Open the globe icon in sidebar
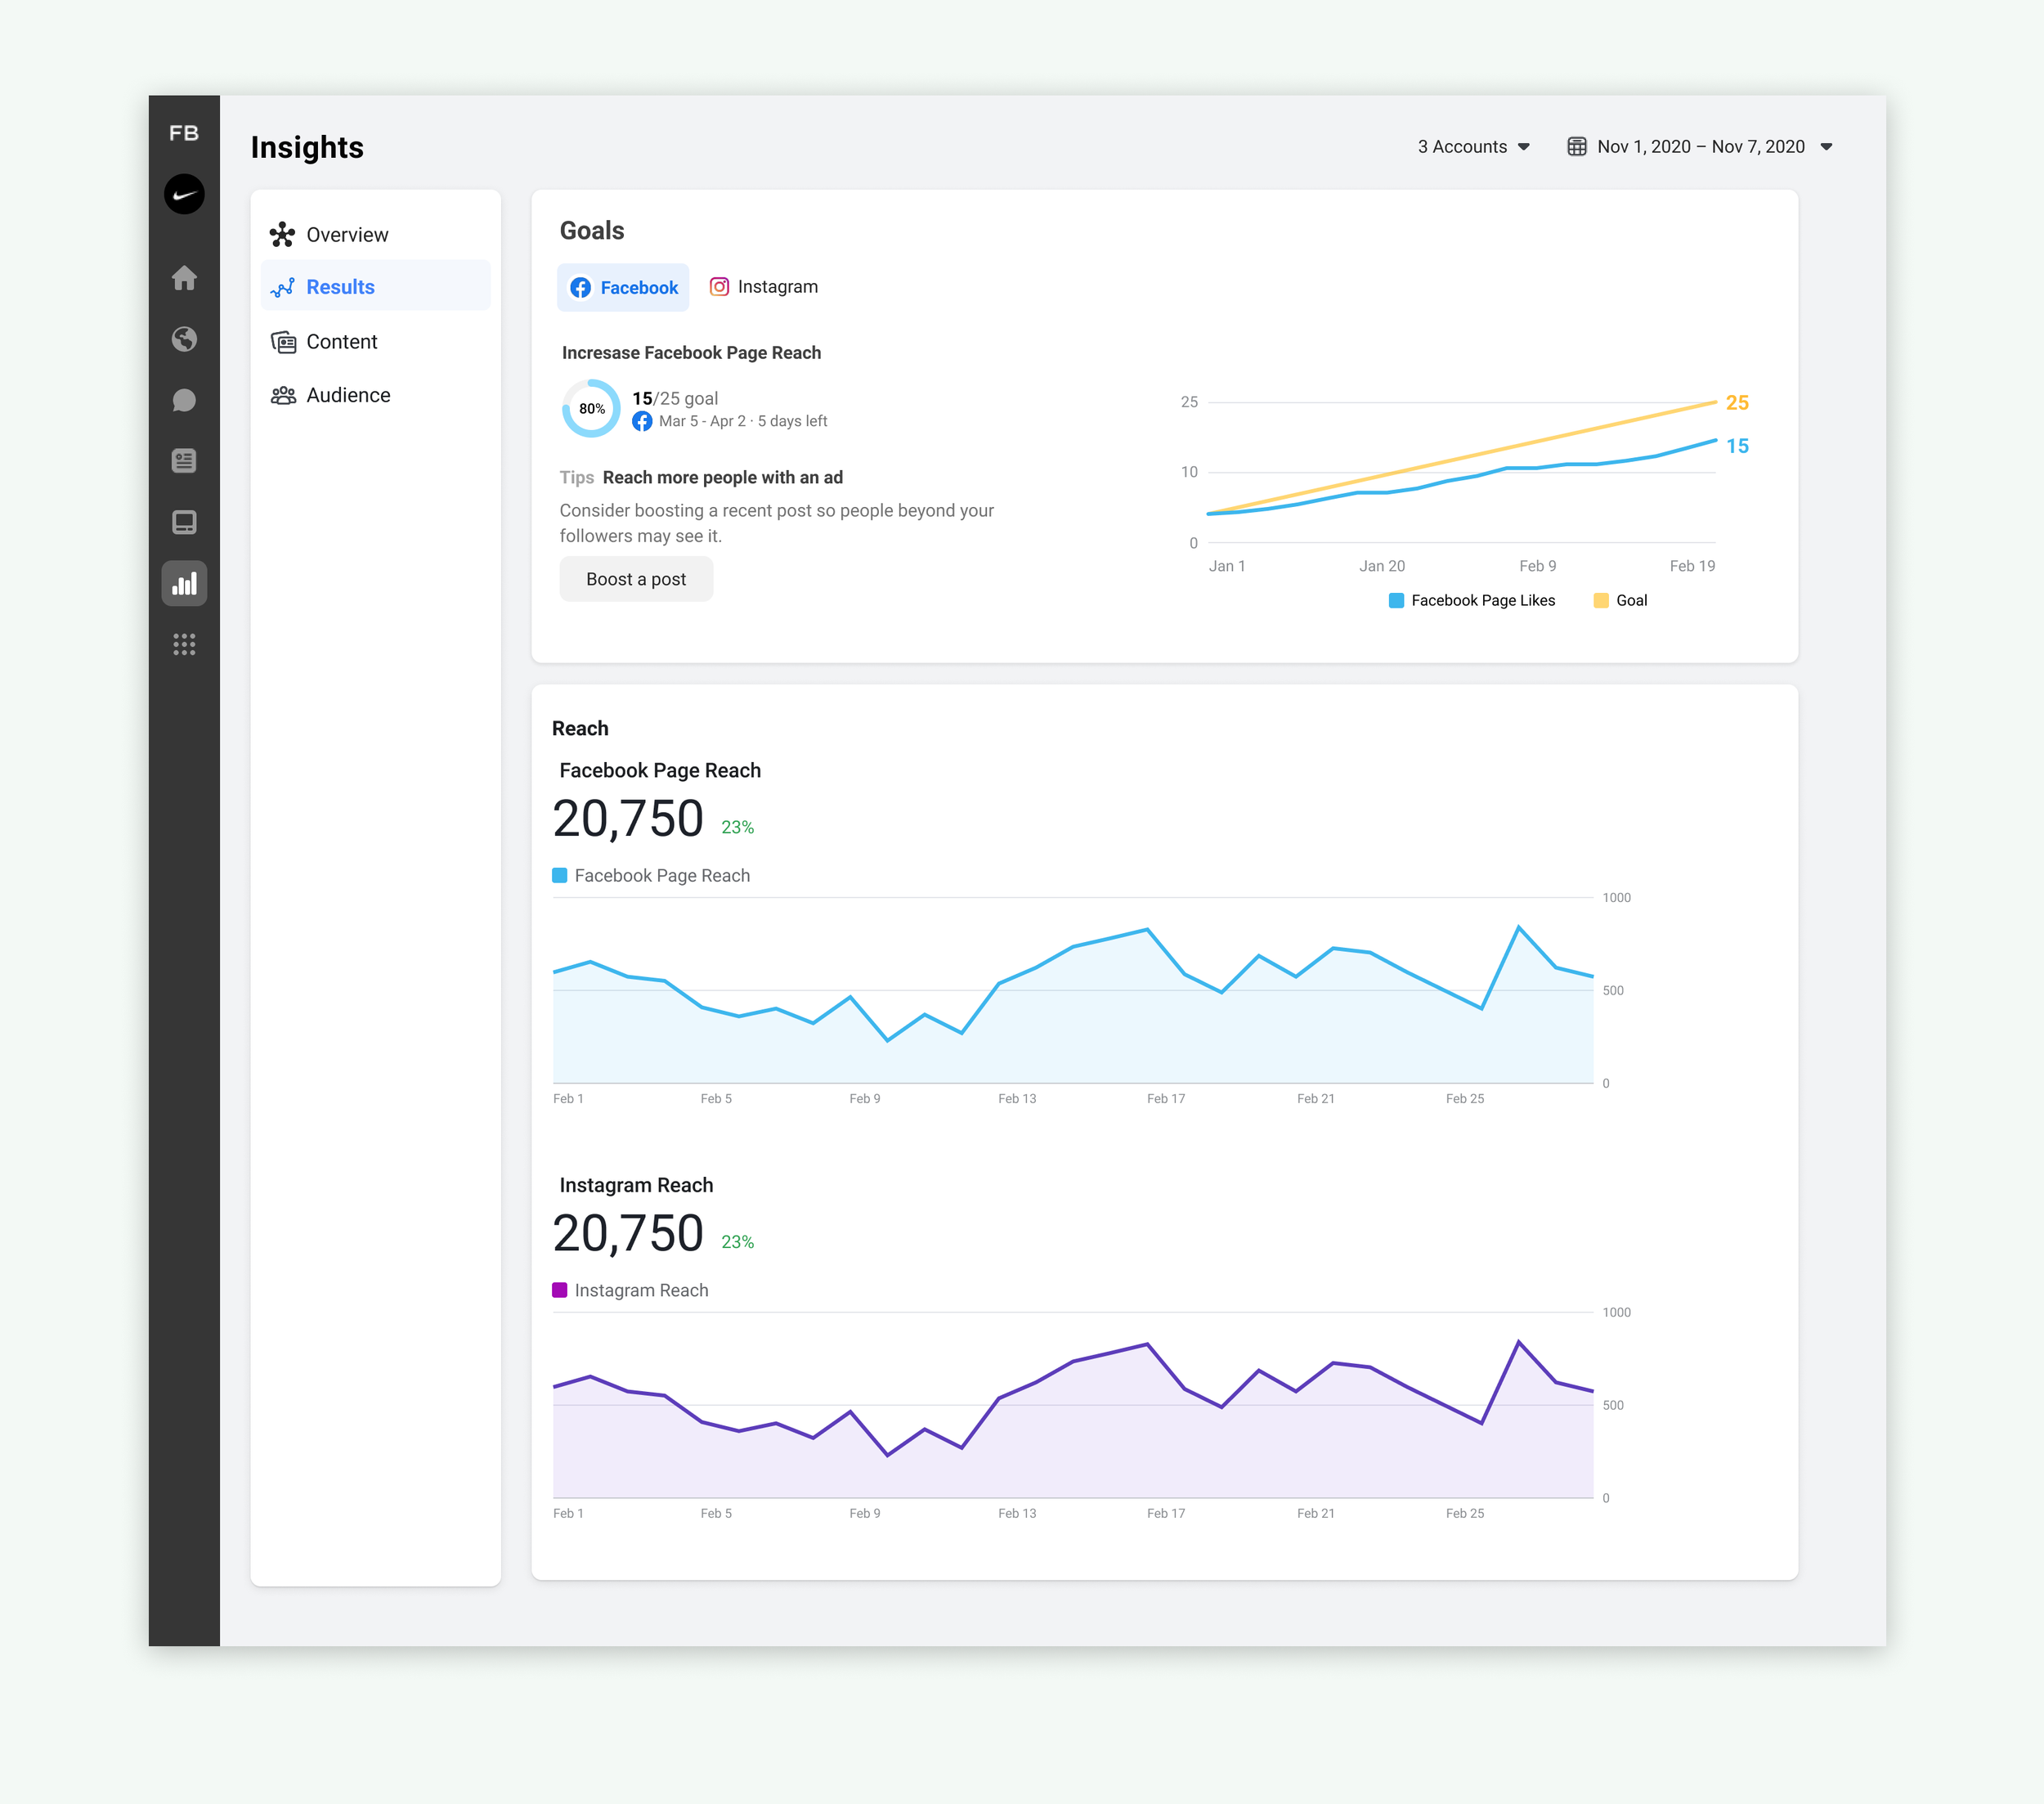 tap(184, 339)
